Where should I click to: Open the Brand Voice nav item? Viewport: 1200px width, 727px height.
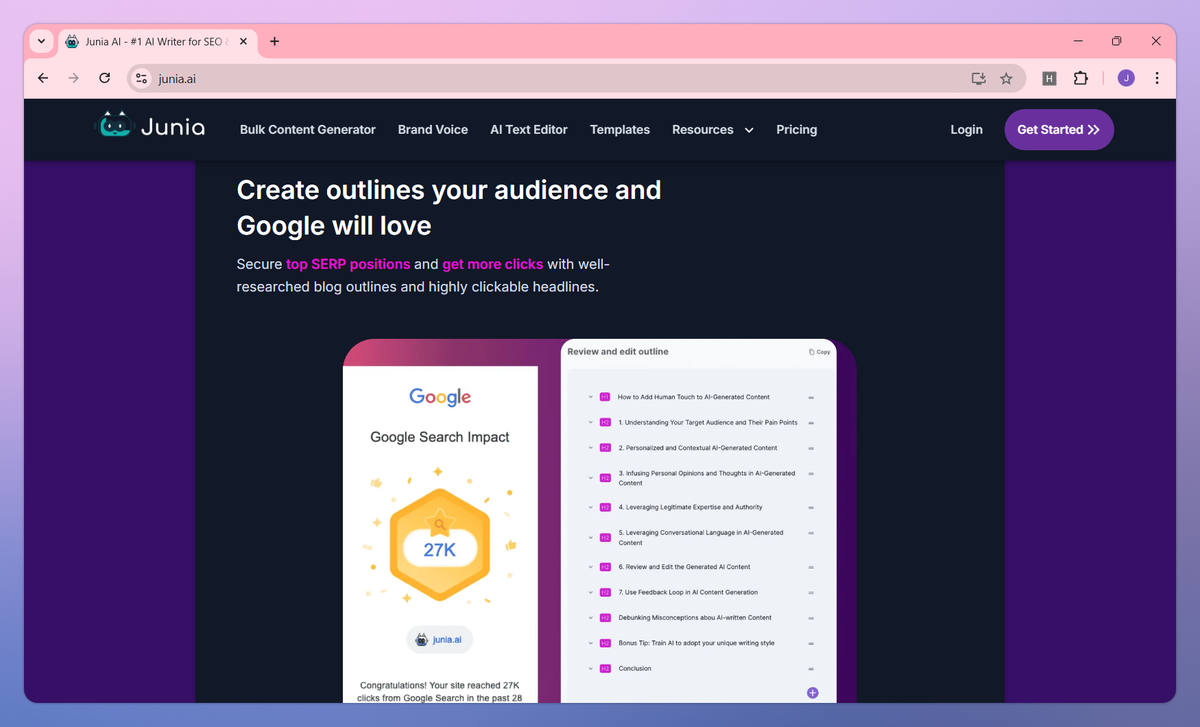coord(433,130)
